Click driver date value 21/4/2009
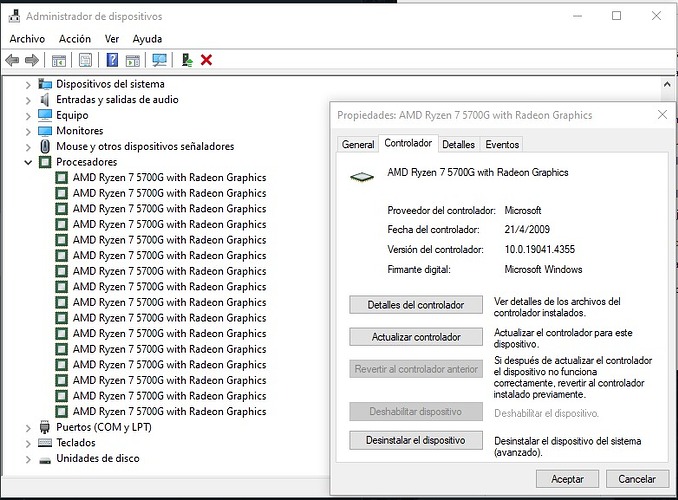The height and width of the screenshot is (500, 678). (x=527, y=229)
